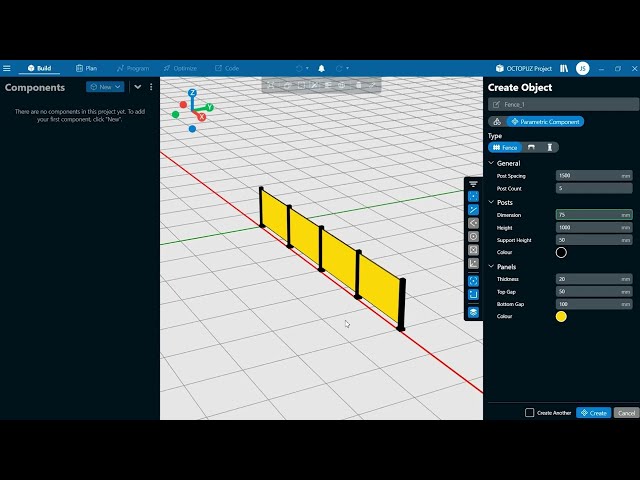Click the Create button
The image size is (640, 480).
[x=593, y=413]
